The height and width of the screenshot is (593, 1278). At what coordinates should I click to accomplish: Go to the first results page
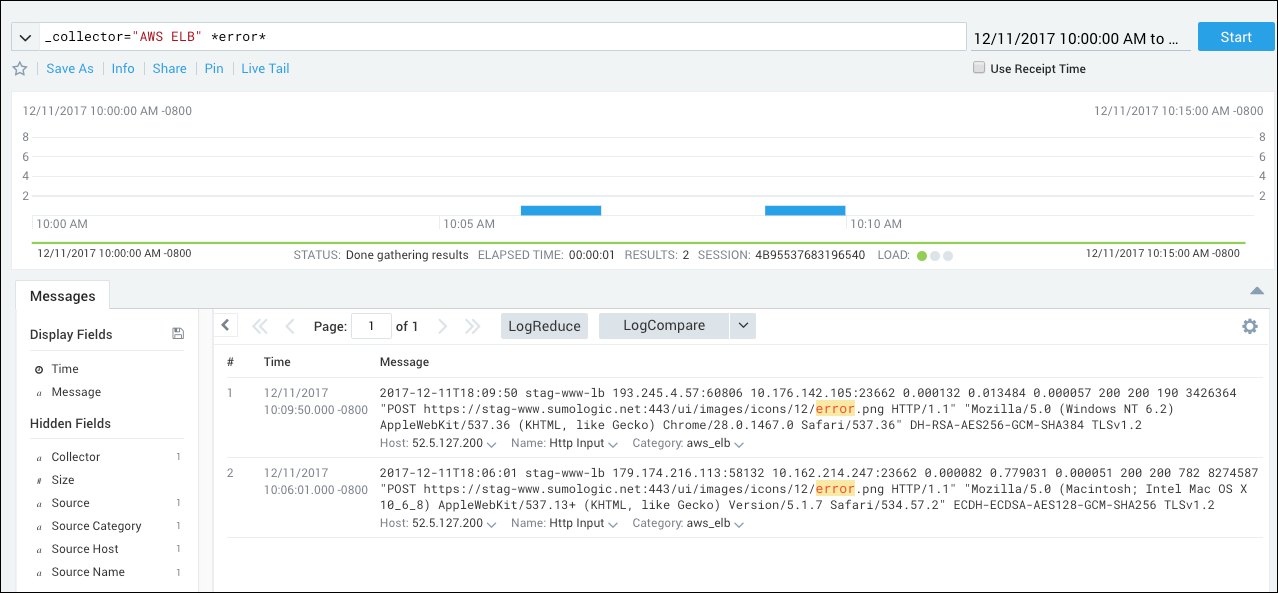pos(260,326)
